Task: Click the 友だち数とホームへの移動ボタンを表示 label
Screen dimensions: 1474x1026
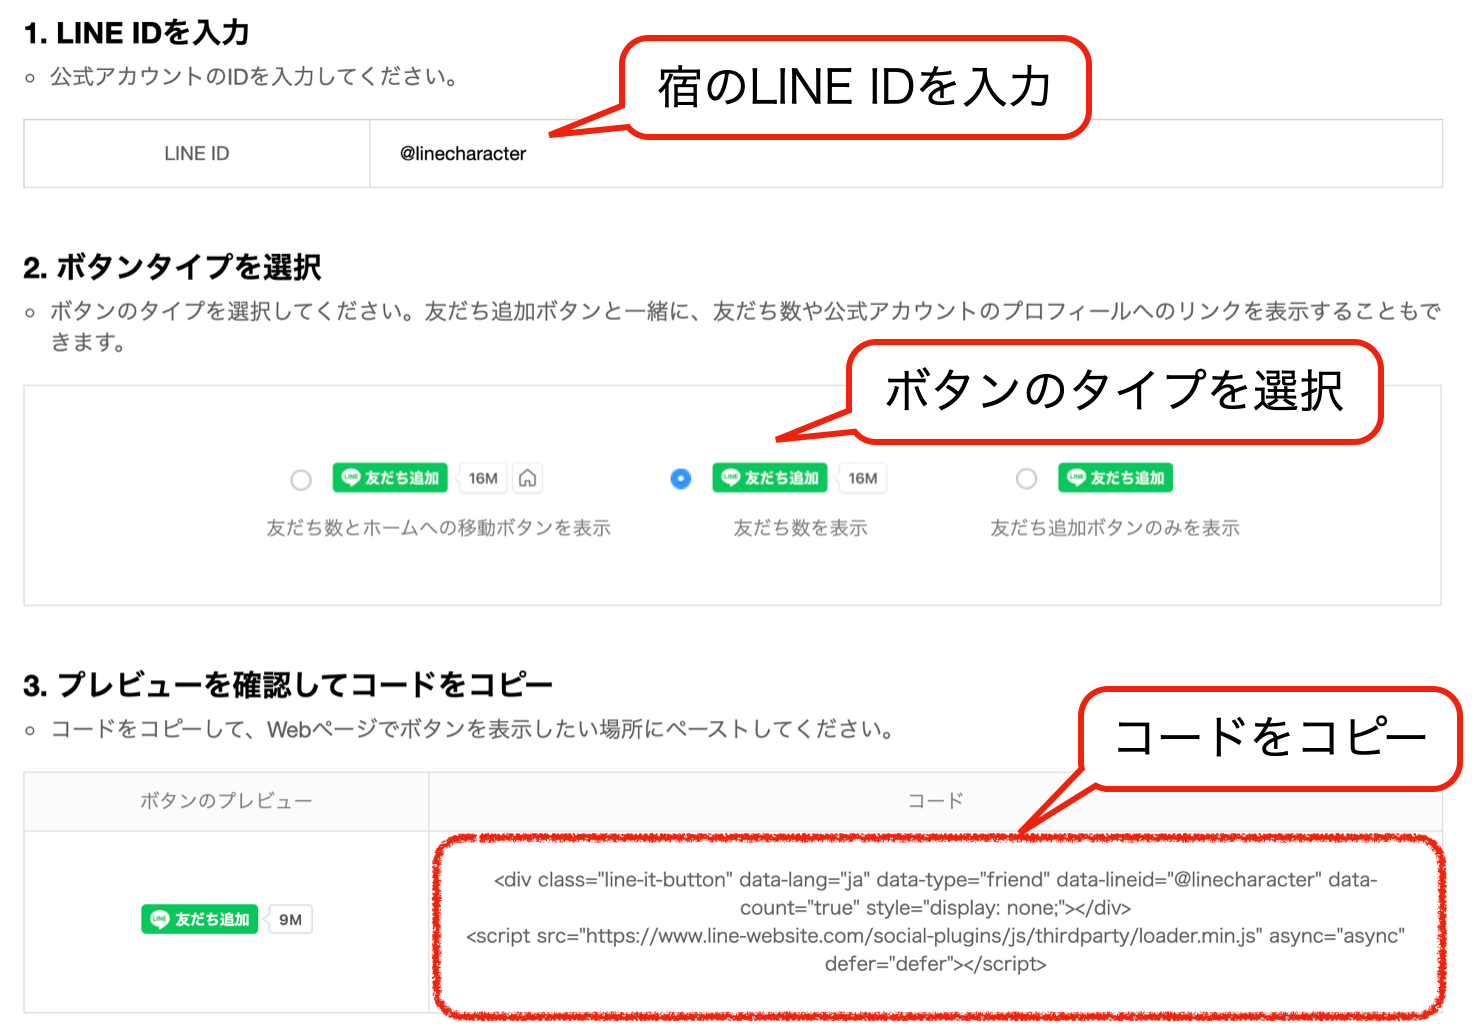Action: pos(438,528)
